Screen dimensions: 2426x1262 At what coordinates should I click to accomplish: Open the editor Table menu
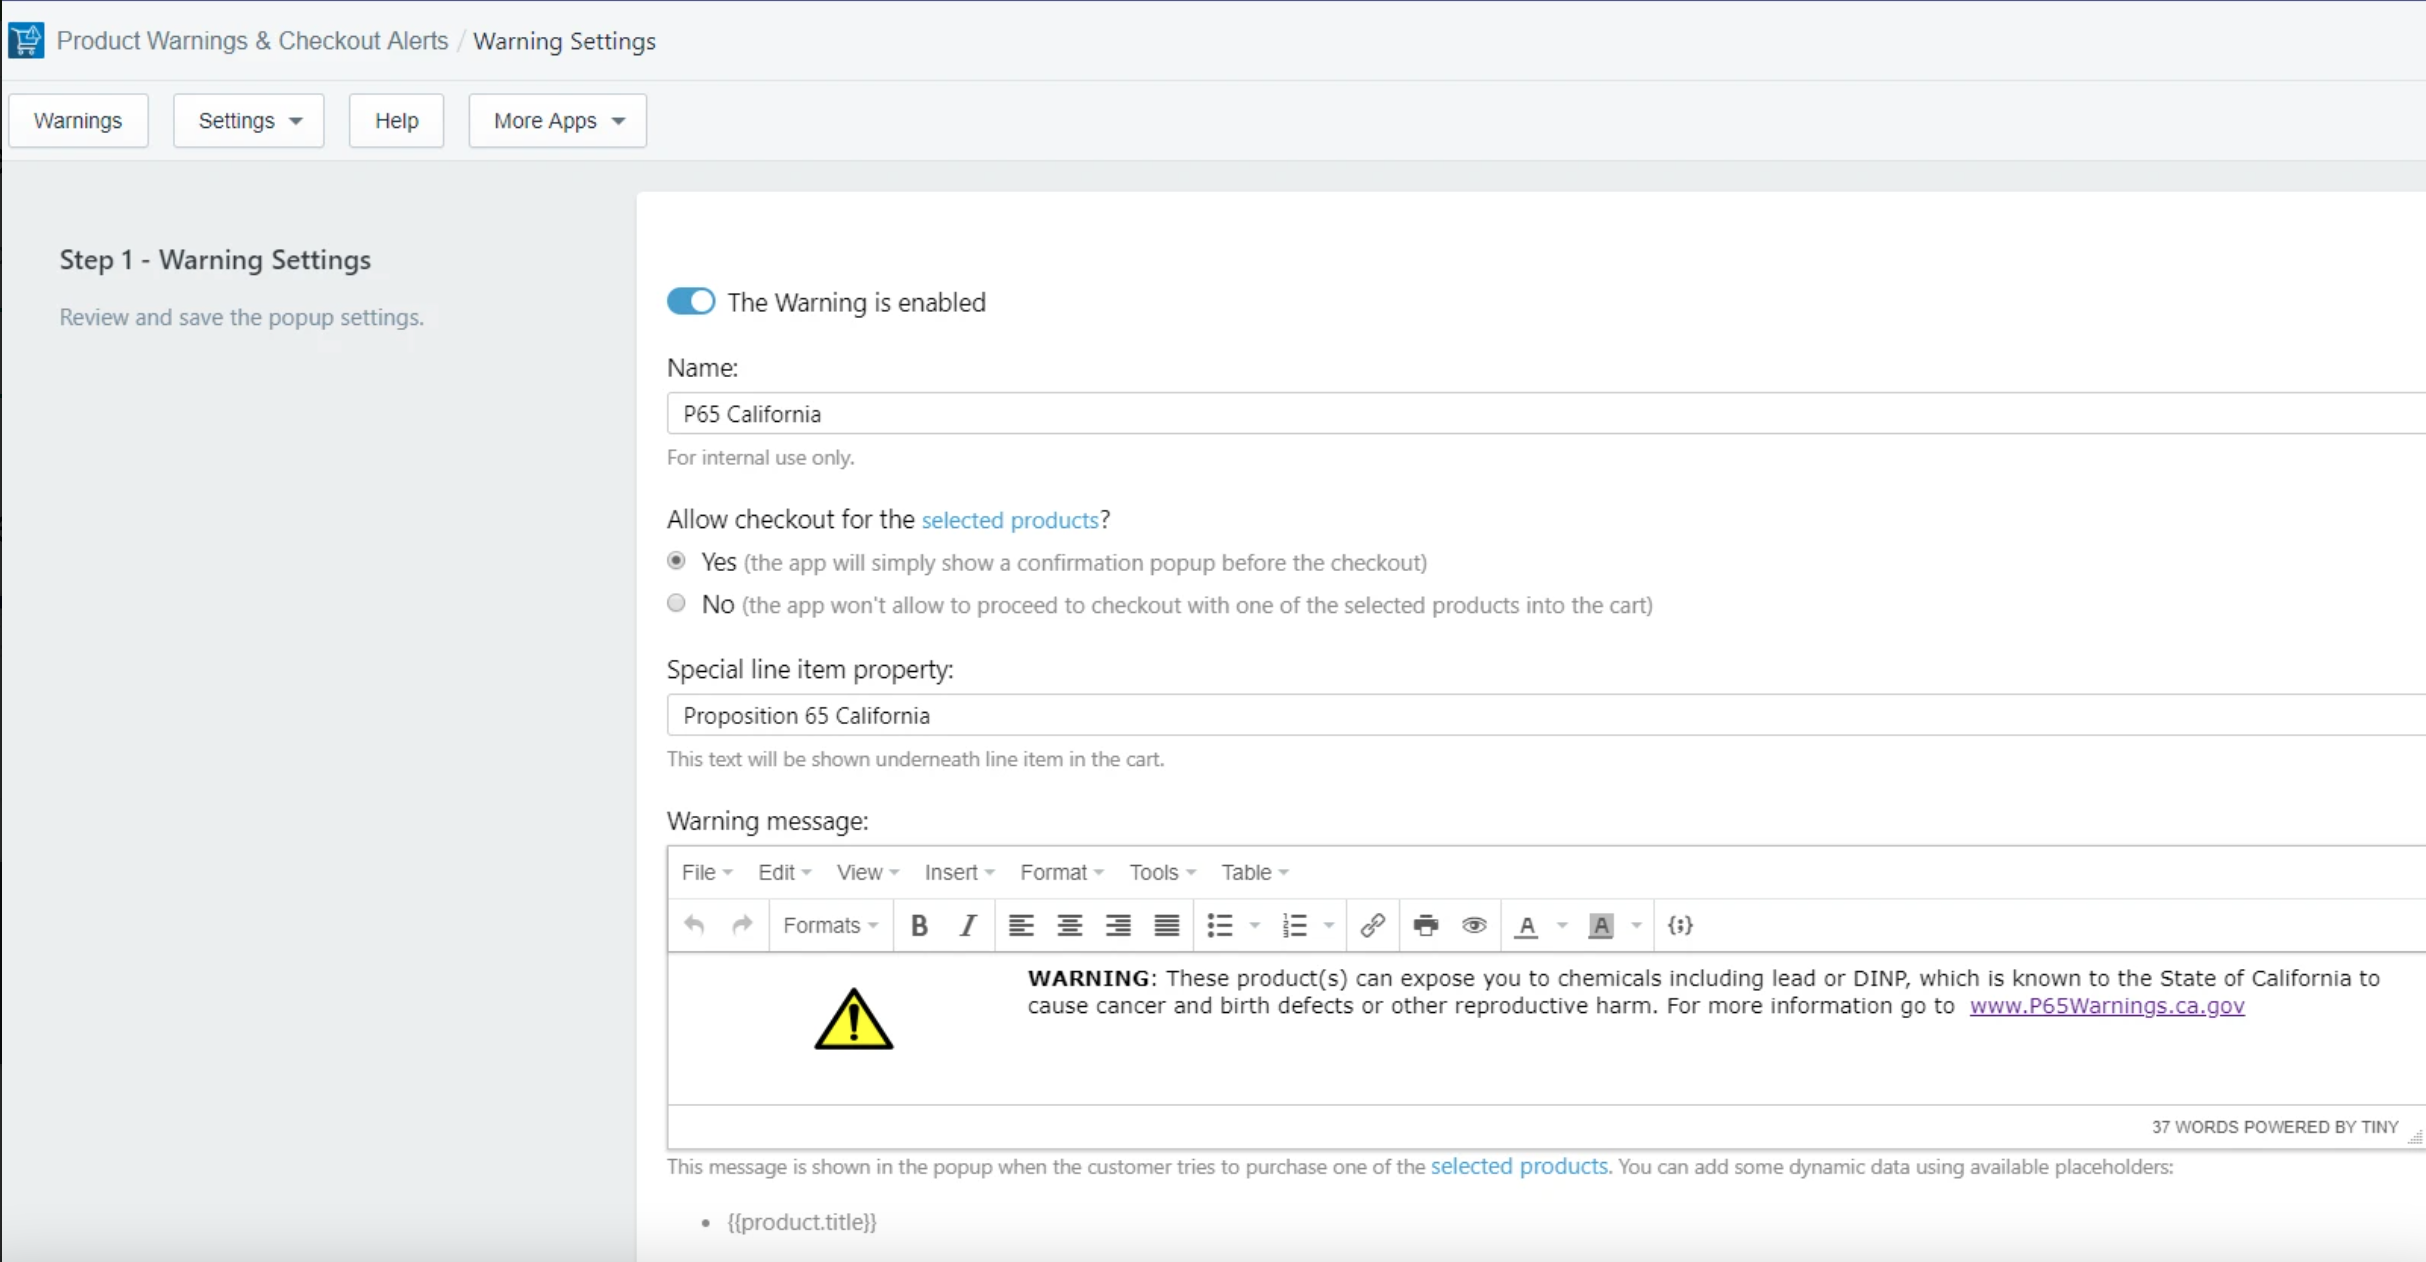[x=1254, y=872]
